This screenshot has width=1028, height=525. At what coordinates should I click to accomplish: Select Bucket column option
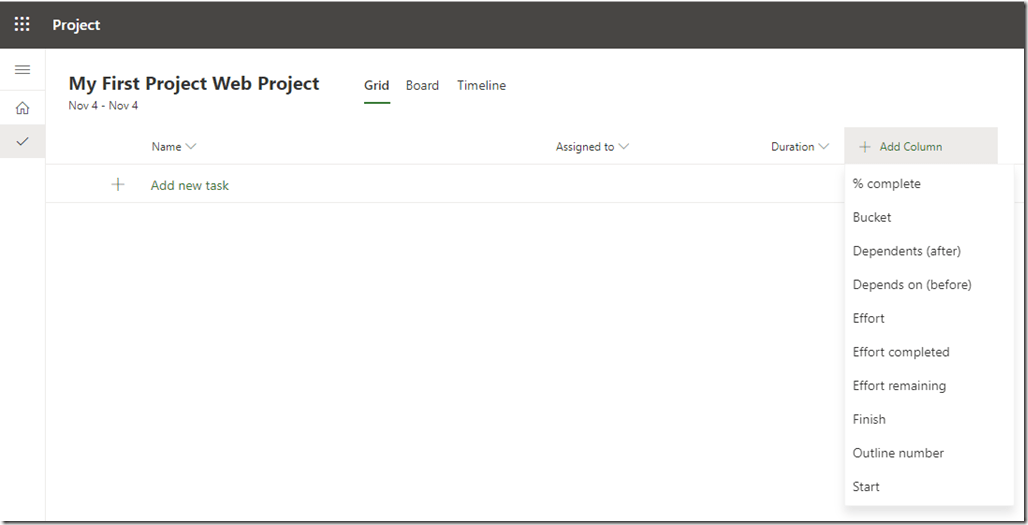tap(872, 217)
